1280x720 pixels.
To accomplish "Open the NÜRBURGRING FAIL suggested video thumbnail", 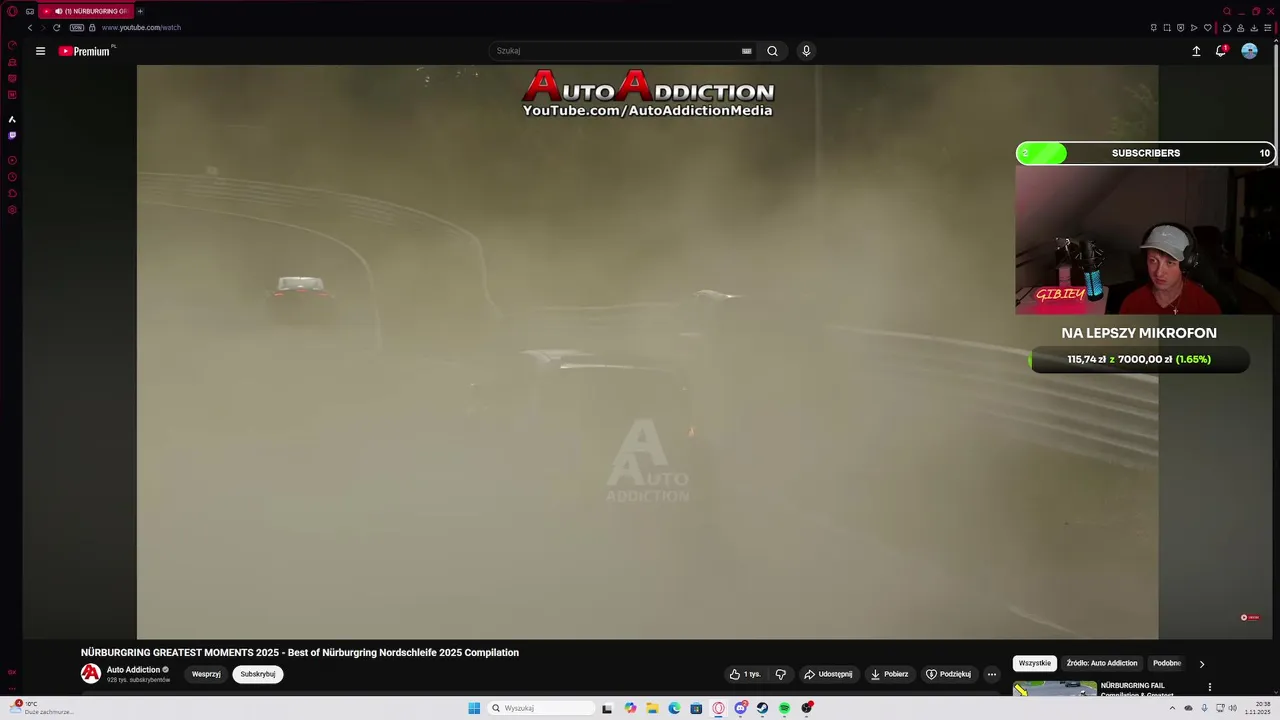I will point(1055,688).
